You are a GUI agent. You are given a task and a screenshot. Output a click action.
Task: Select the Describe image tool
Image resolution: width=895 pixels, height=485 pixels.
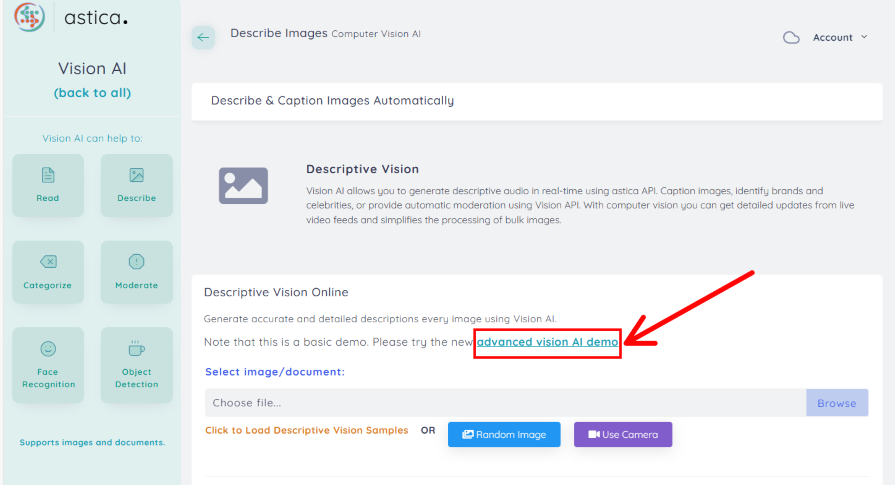(137, 185)
